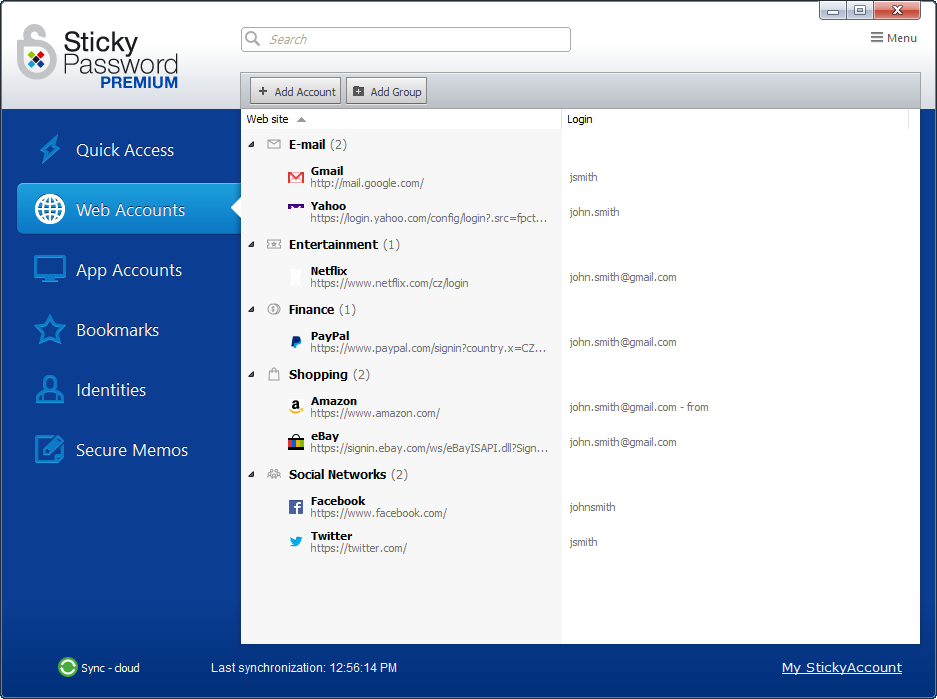Open the Bookmarks section

pos(129,329)
